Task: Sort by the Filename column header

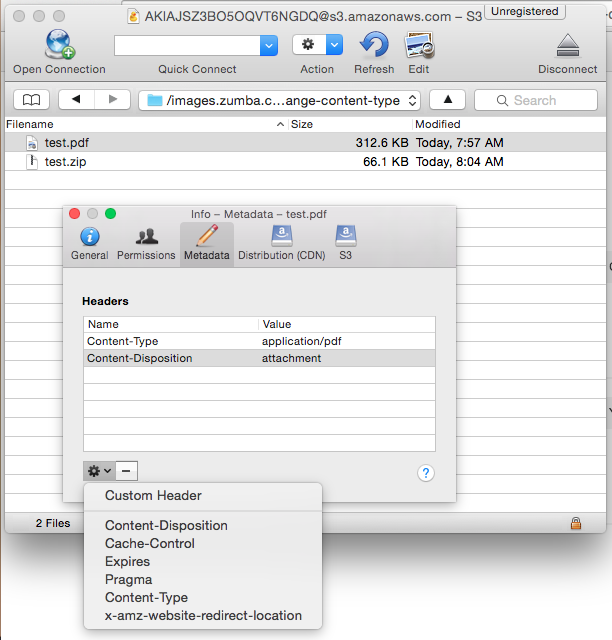Action: tap(146, 124)
